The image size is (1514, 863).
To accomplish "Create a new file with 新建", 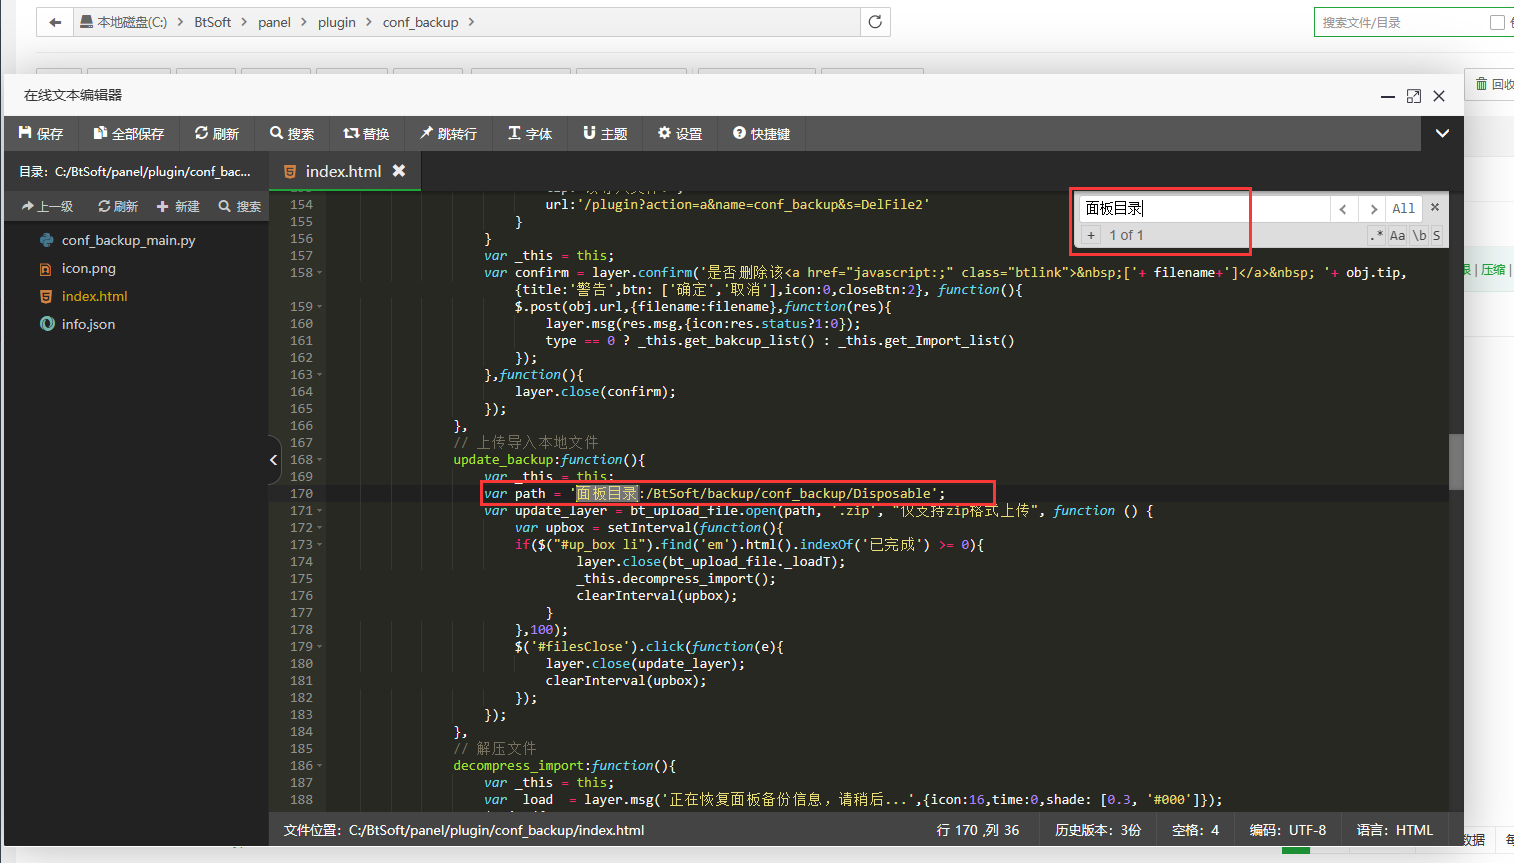I will coord(178,206).
